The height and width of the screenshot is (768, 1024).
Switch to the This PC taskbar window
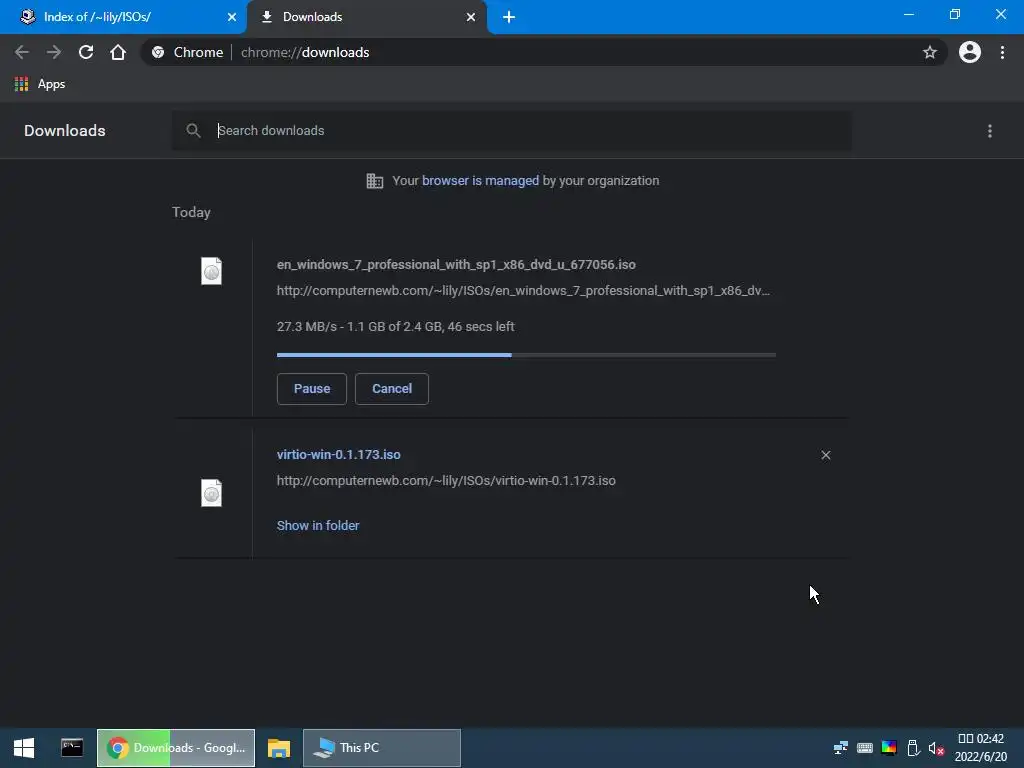click(x=382, y=748)
